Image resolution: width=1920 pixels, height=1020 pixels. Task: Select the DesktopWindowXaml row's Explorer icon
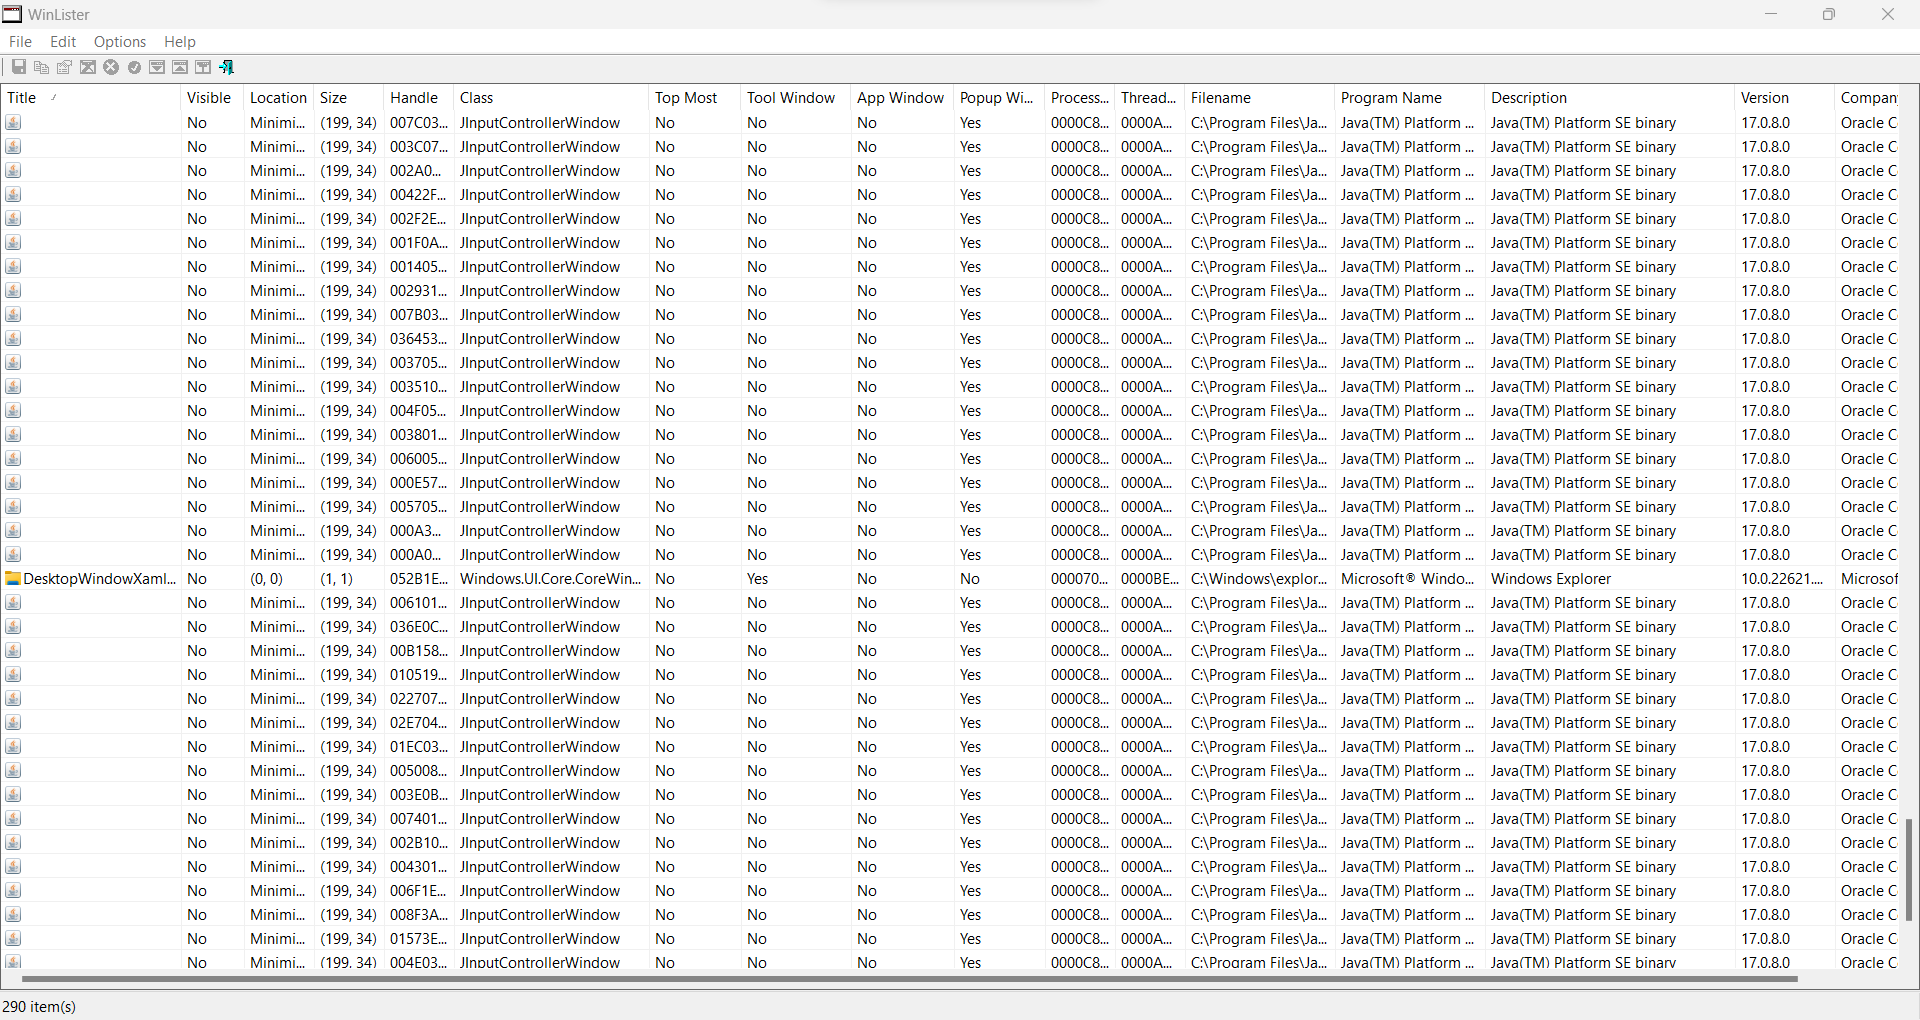(x=13, y=578)
